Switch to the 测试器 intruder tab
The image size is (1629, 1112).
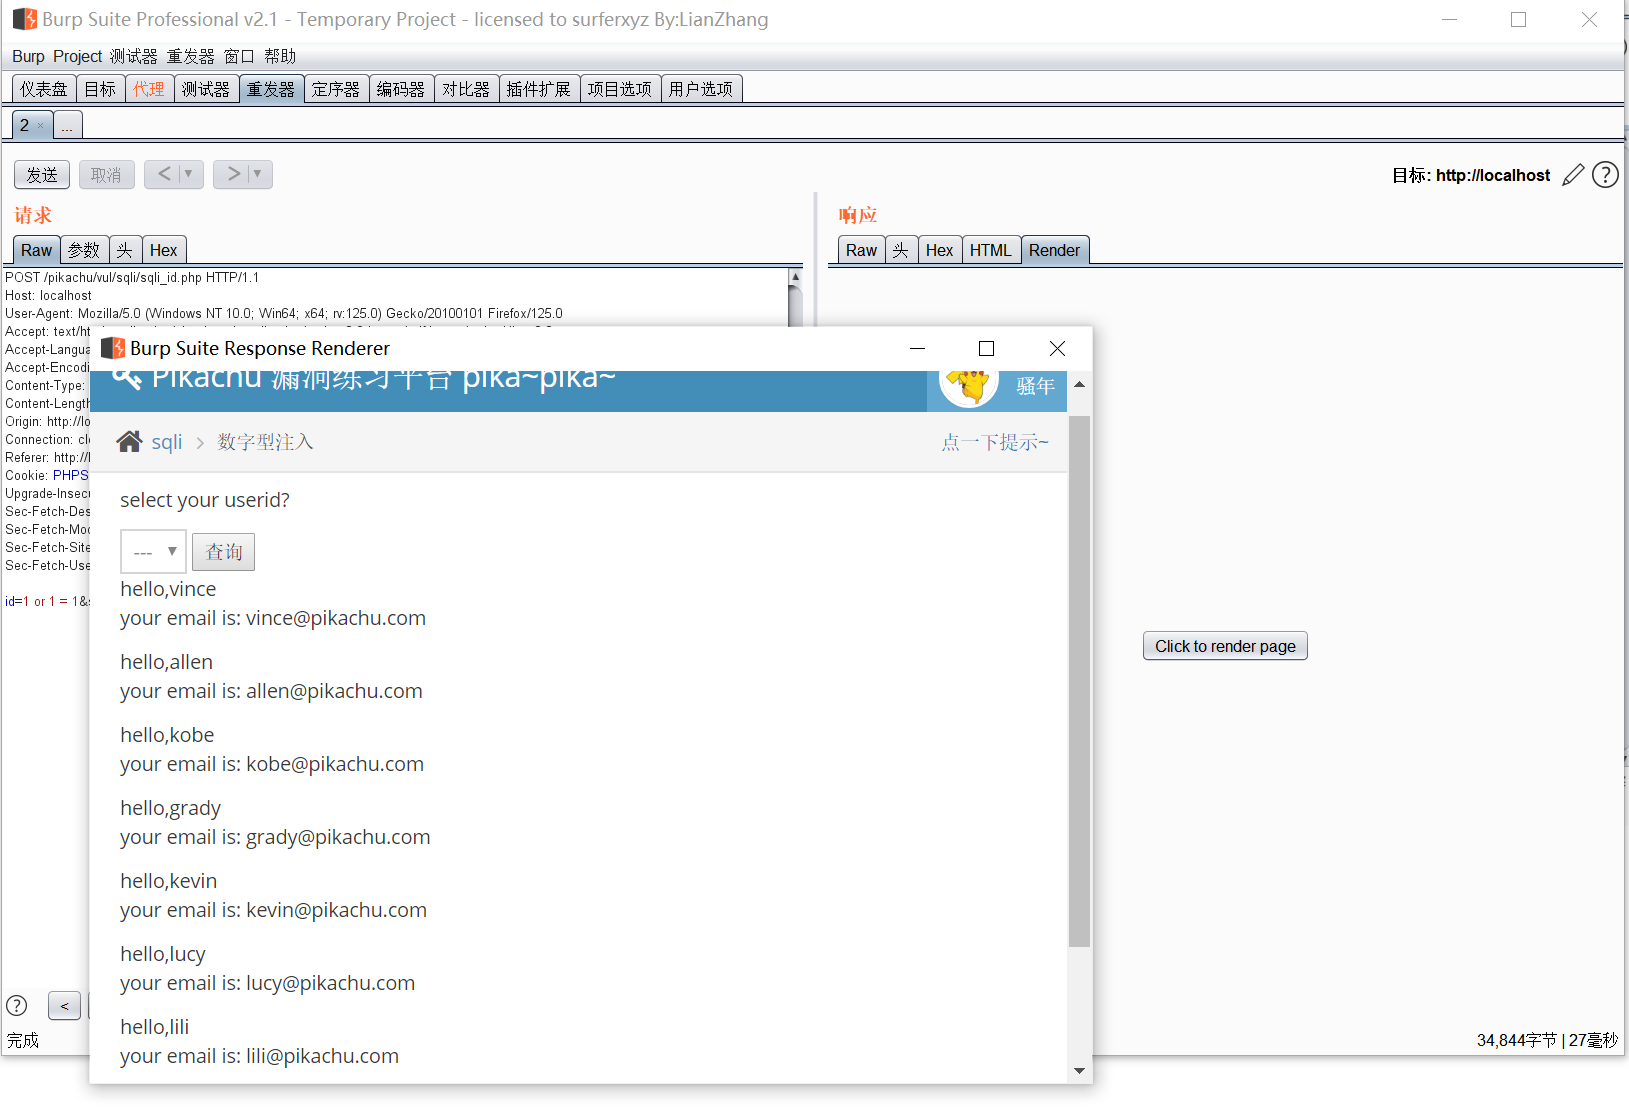coord(206,89)
